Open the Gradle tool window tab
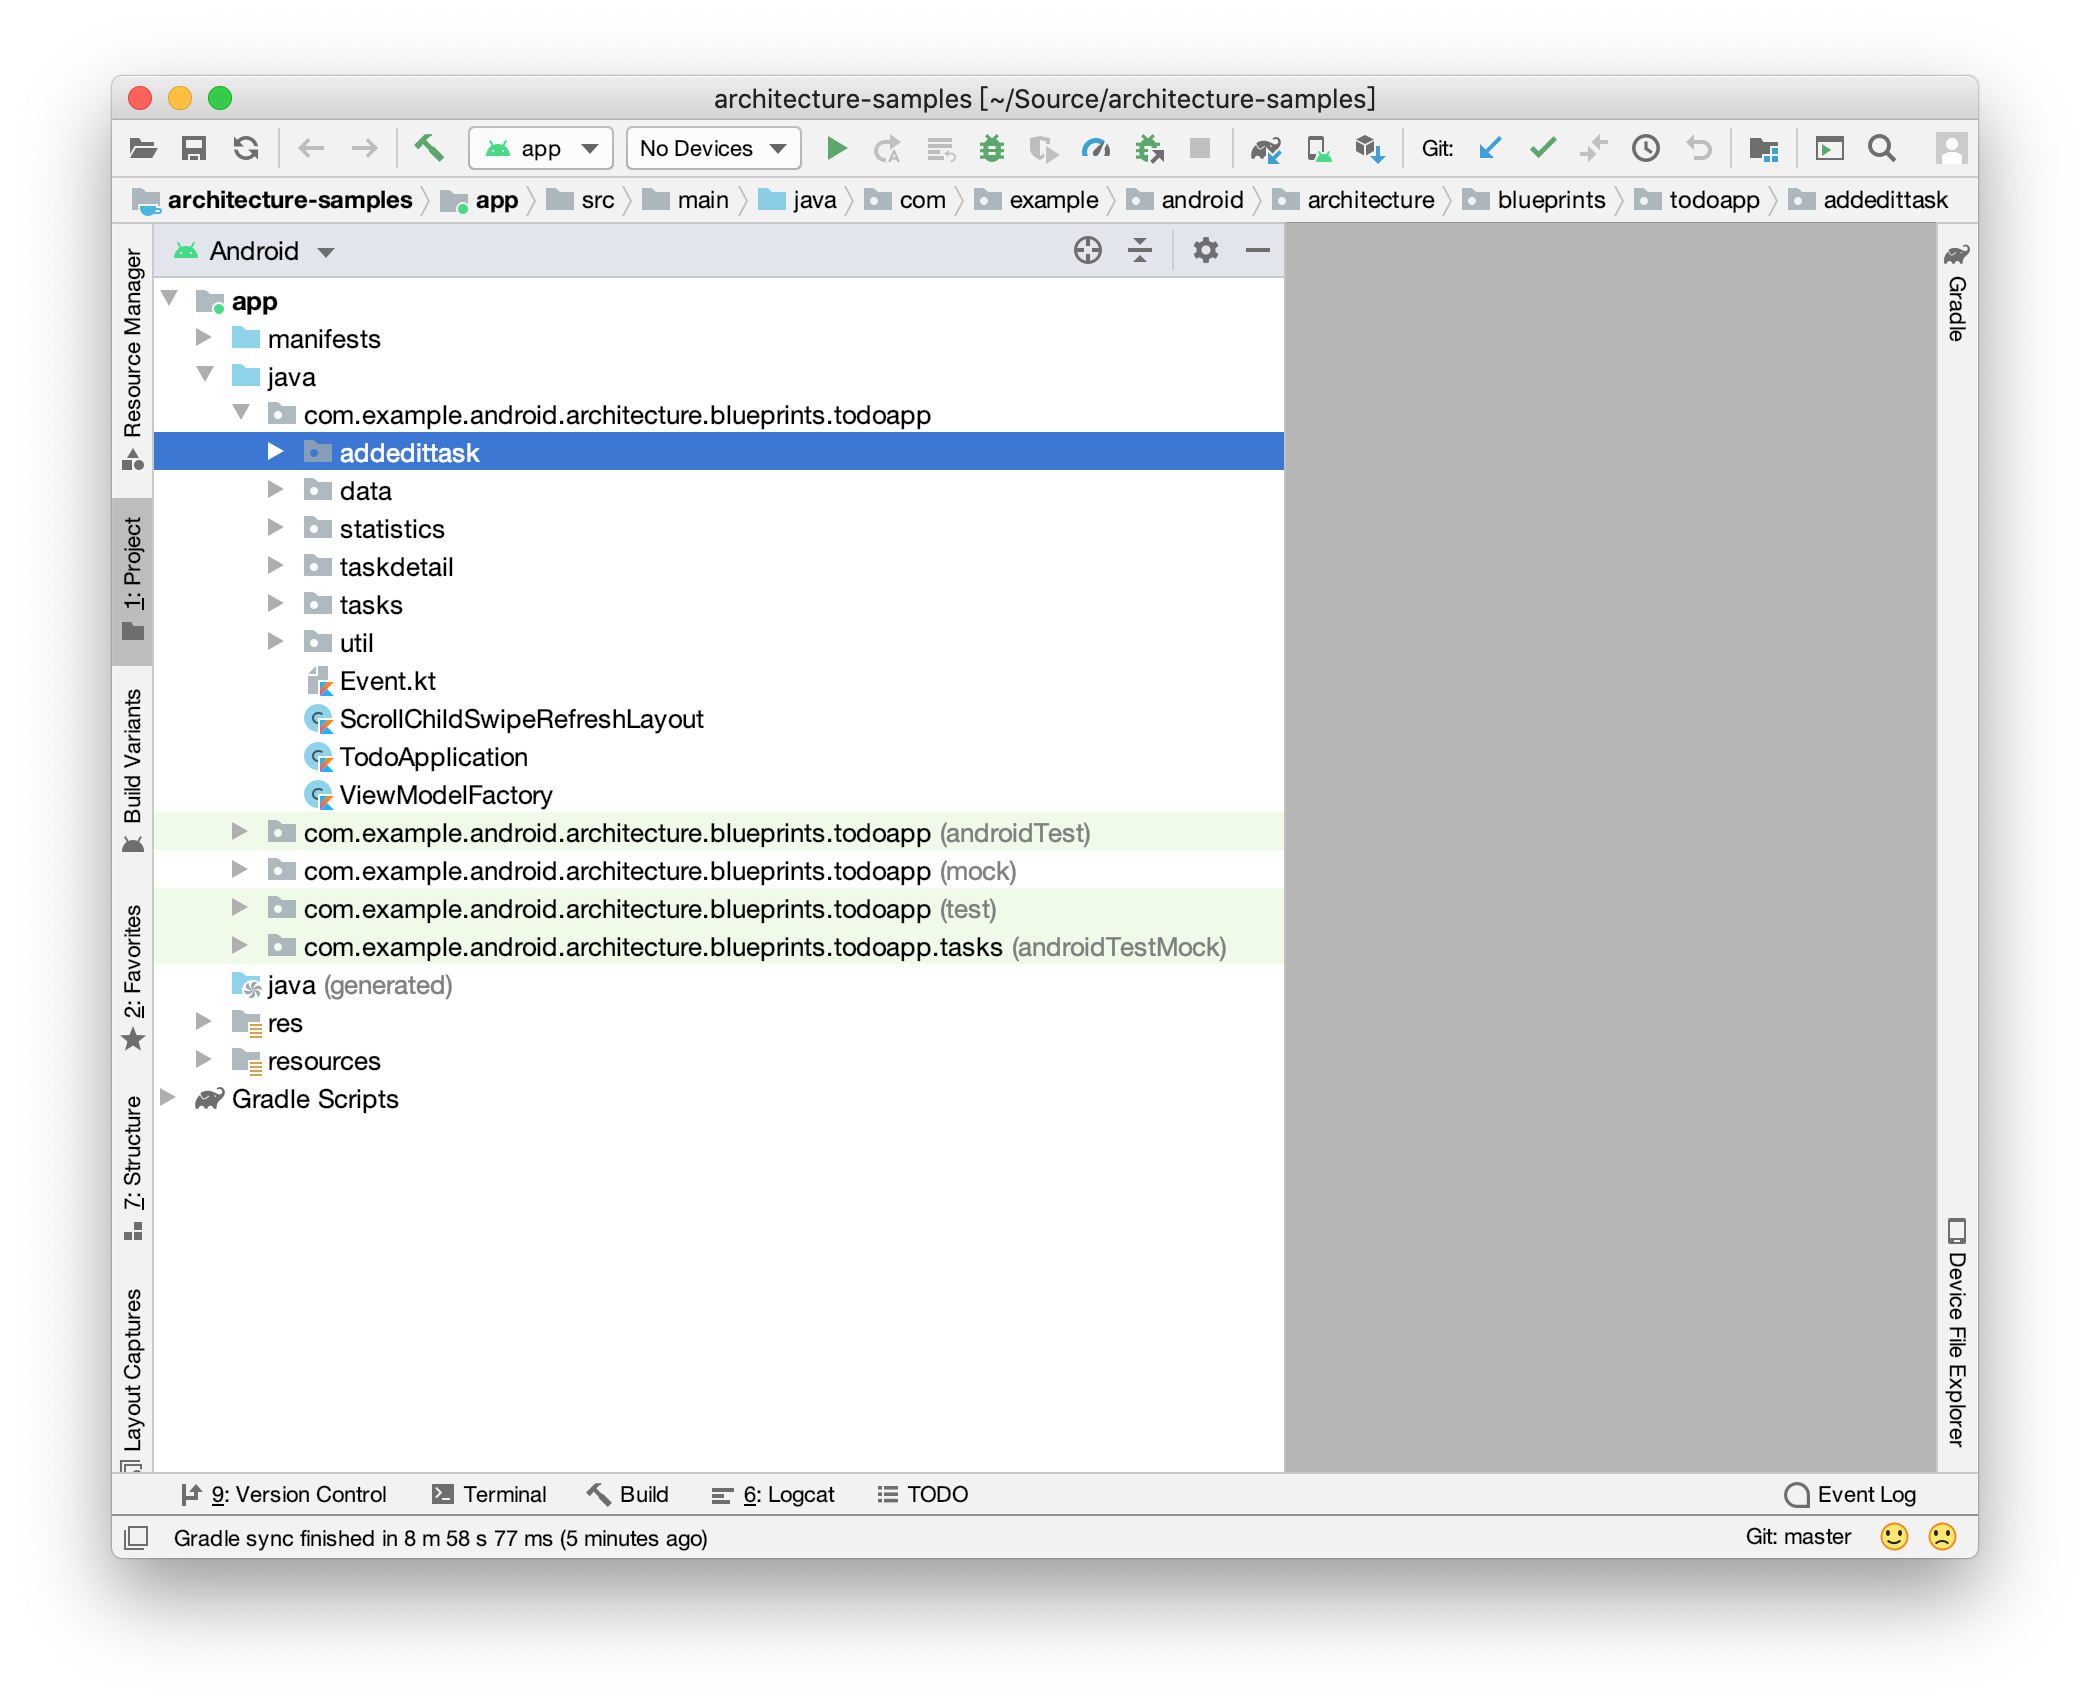The width and height of the screenshot is (2090, 1706). click(1957, 292)
